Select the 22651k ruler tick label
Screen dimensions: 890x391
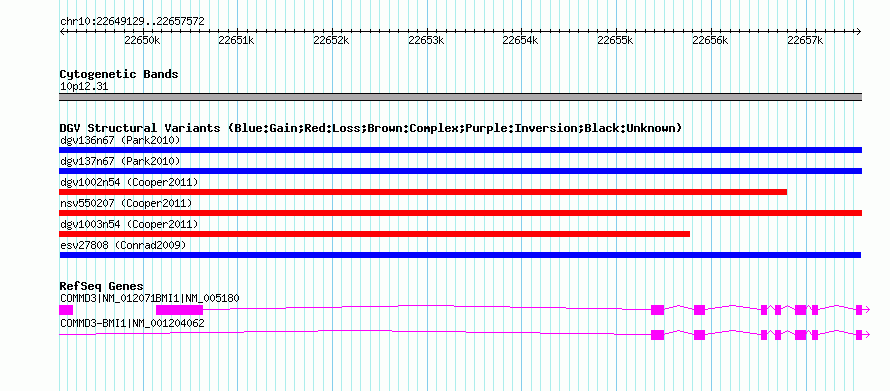coord(237,40)
